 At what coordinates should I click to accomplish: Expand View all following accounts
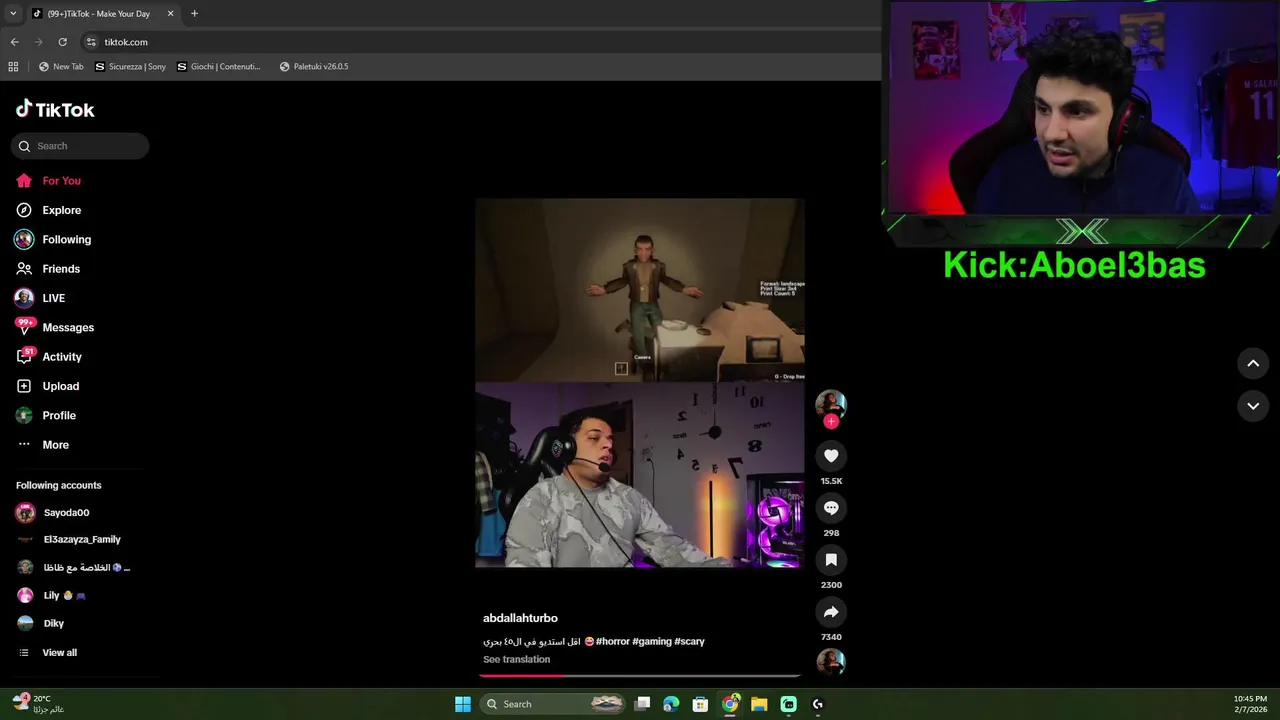tap(47, 653)
